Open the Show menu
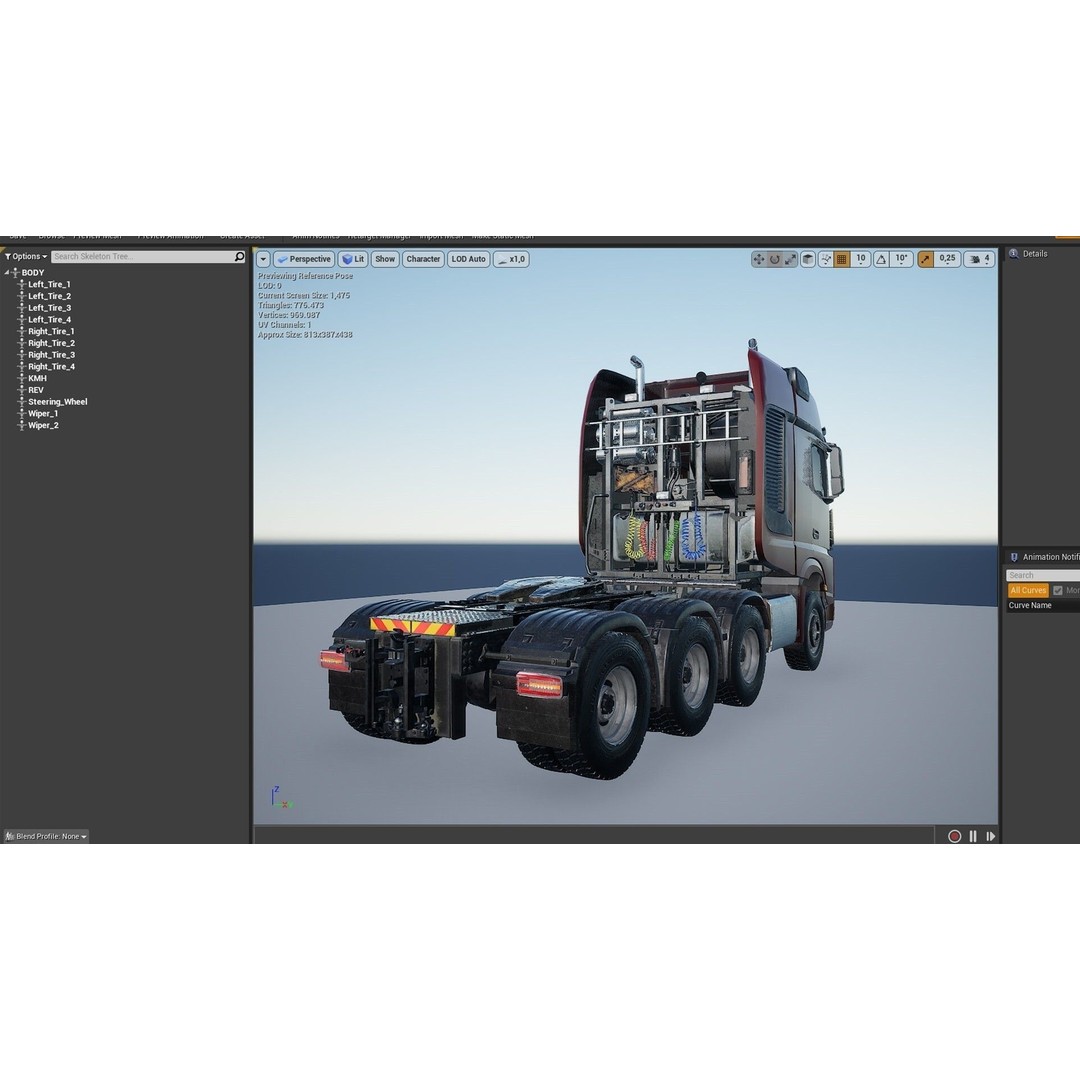 point(385,259)
